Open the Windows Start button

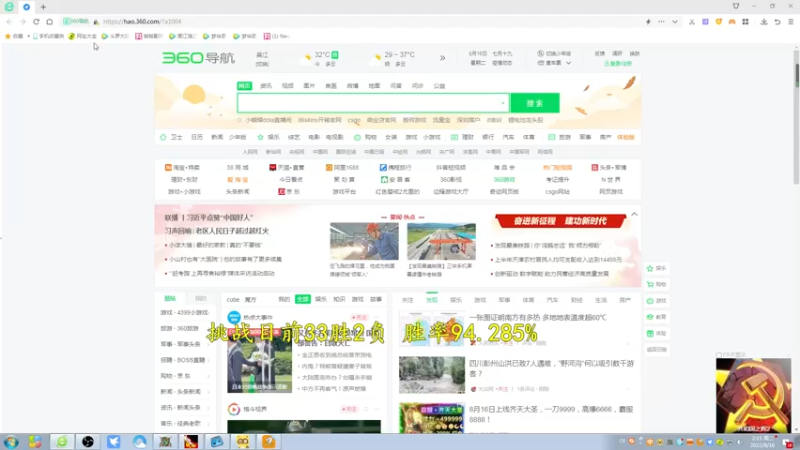(11, 442)
